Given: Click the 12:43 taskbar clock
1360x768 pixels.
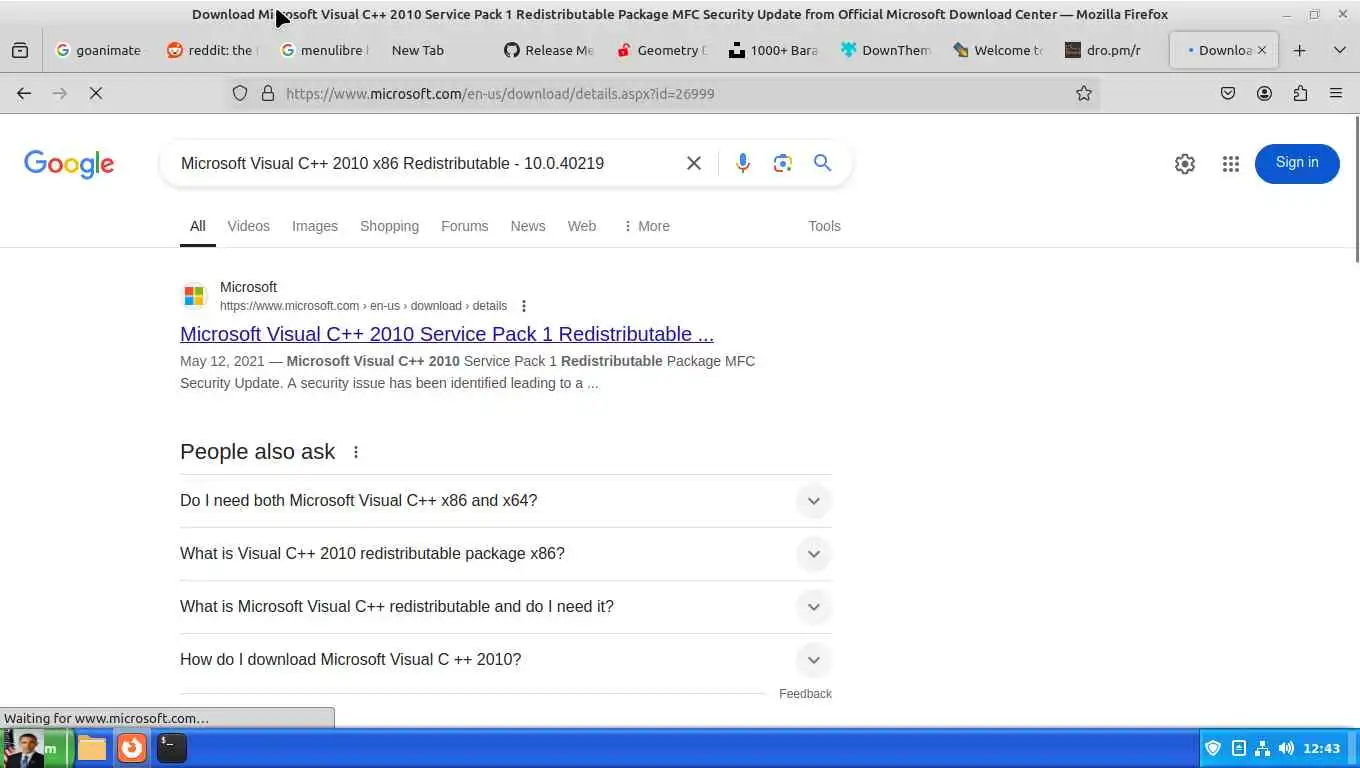Looking at the screenshot, I should 1322,748.
